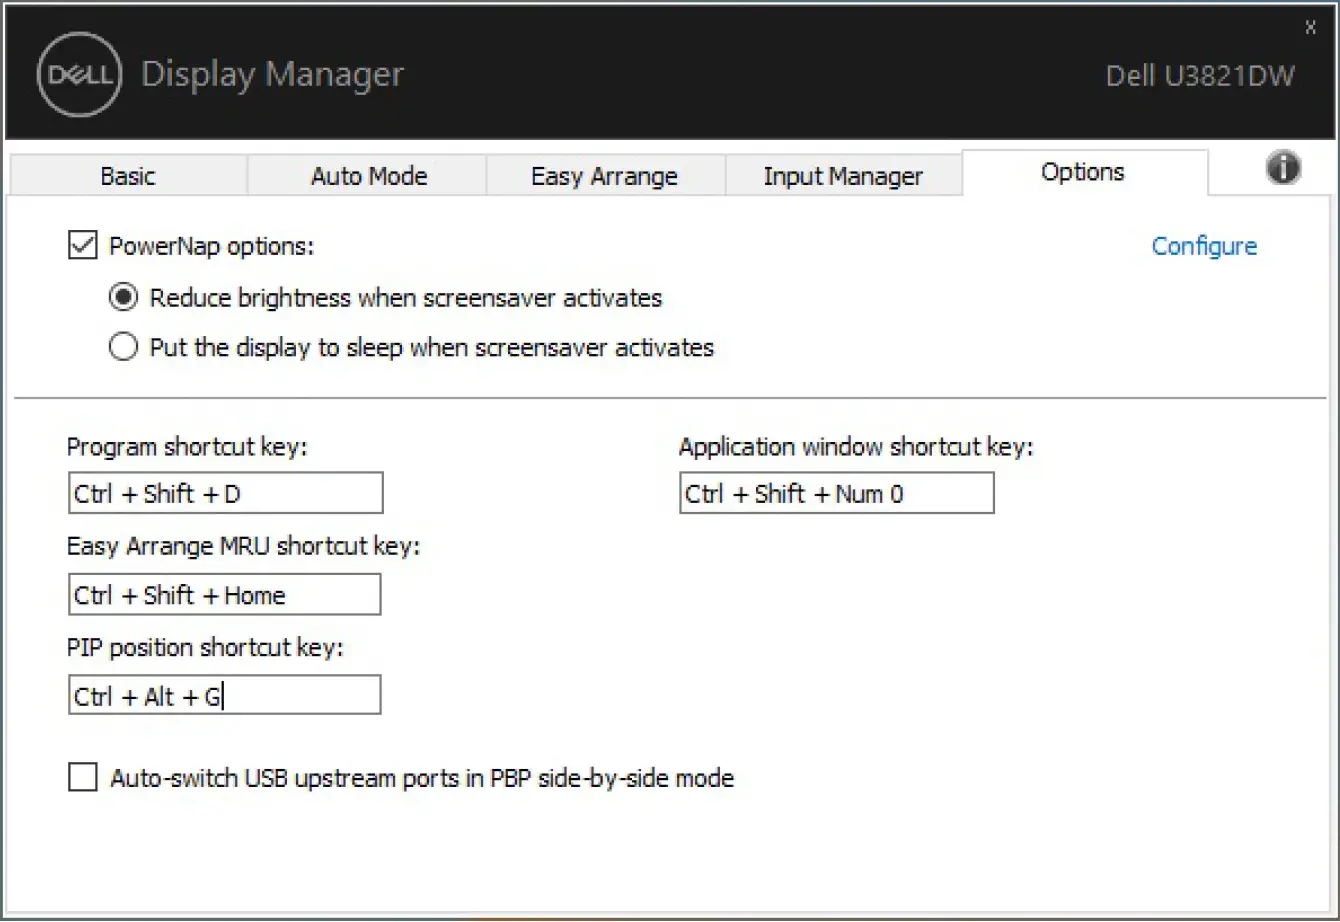Enable Auto-switch USB upstream ports in PBP mode
Screen dimensions: 1340x922
[x=83, y=777]
